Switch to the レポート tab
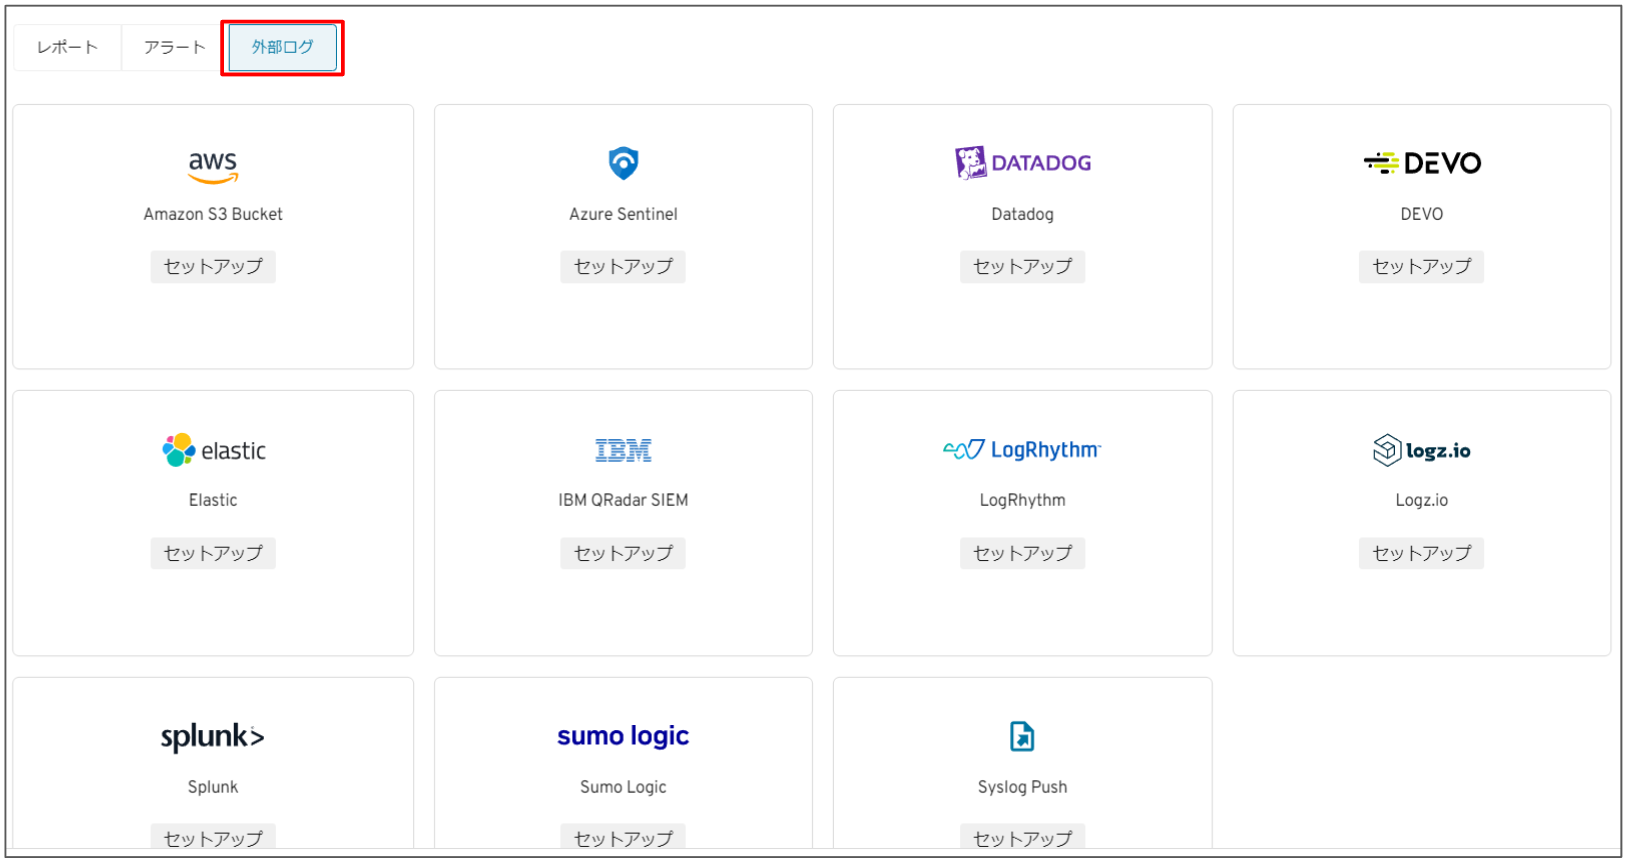The width and height of the screenshot is (1627, 861). click(x=67, y=47)
